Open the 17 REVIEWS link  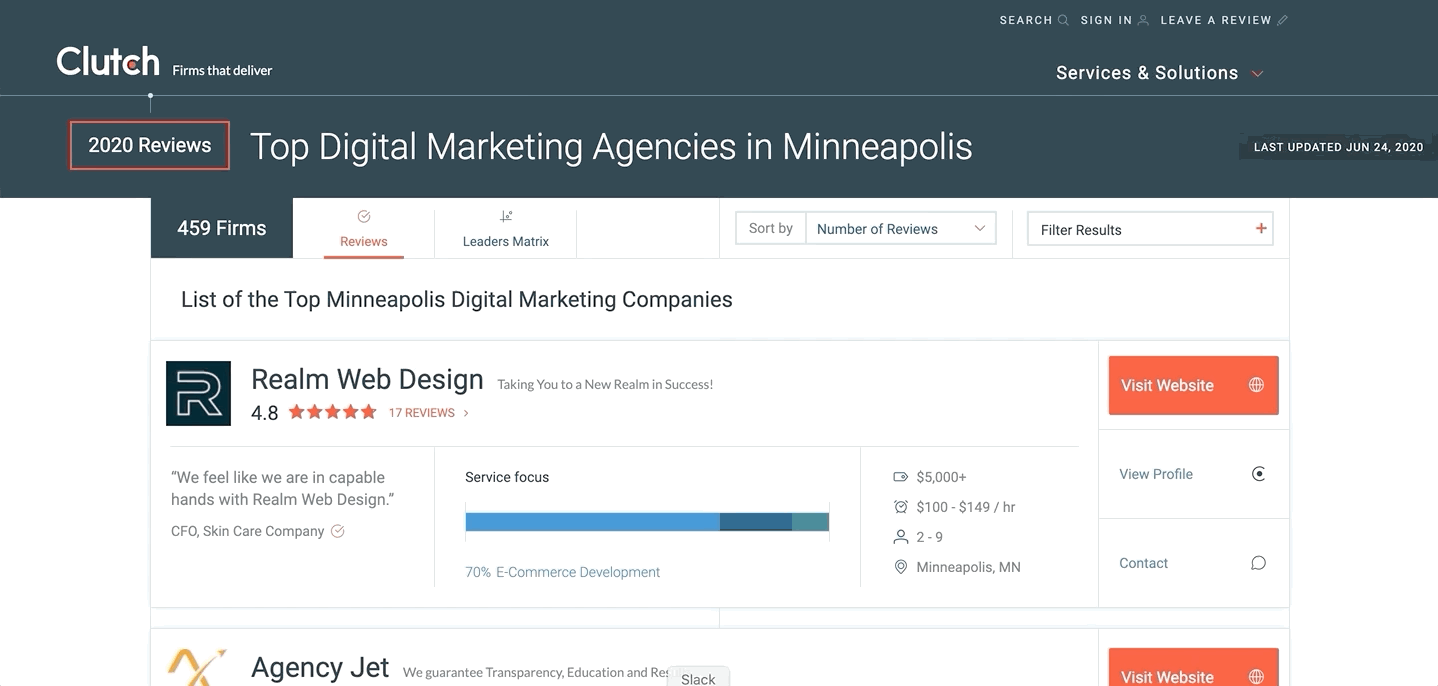click(x=421, y=413)
